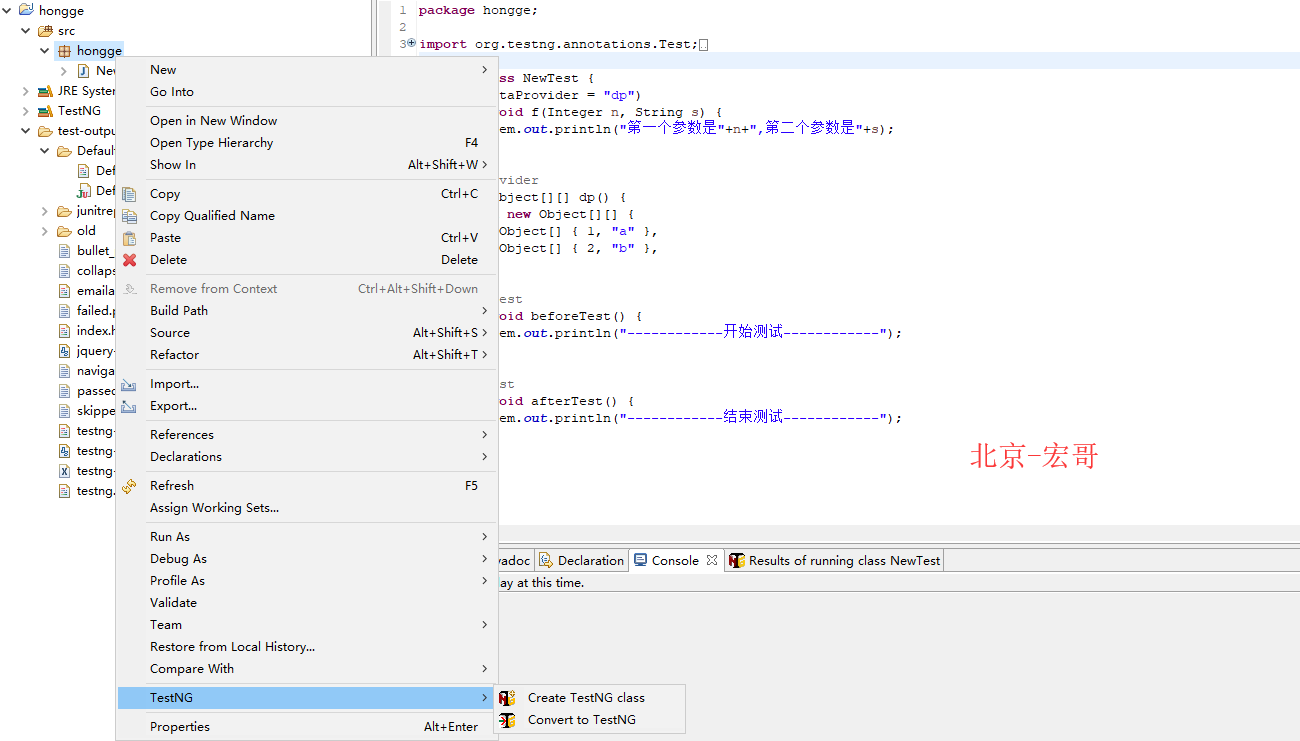1300x741 pixels.
Task: Open the Debug As submenu
Action: 306,559
